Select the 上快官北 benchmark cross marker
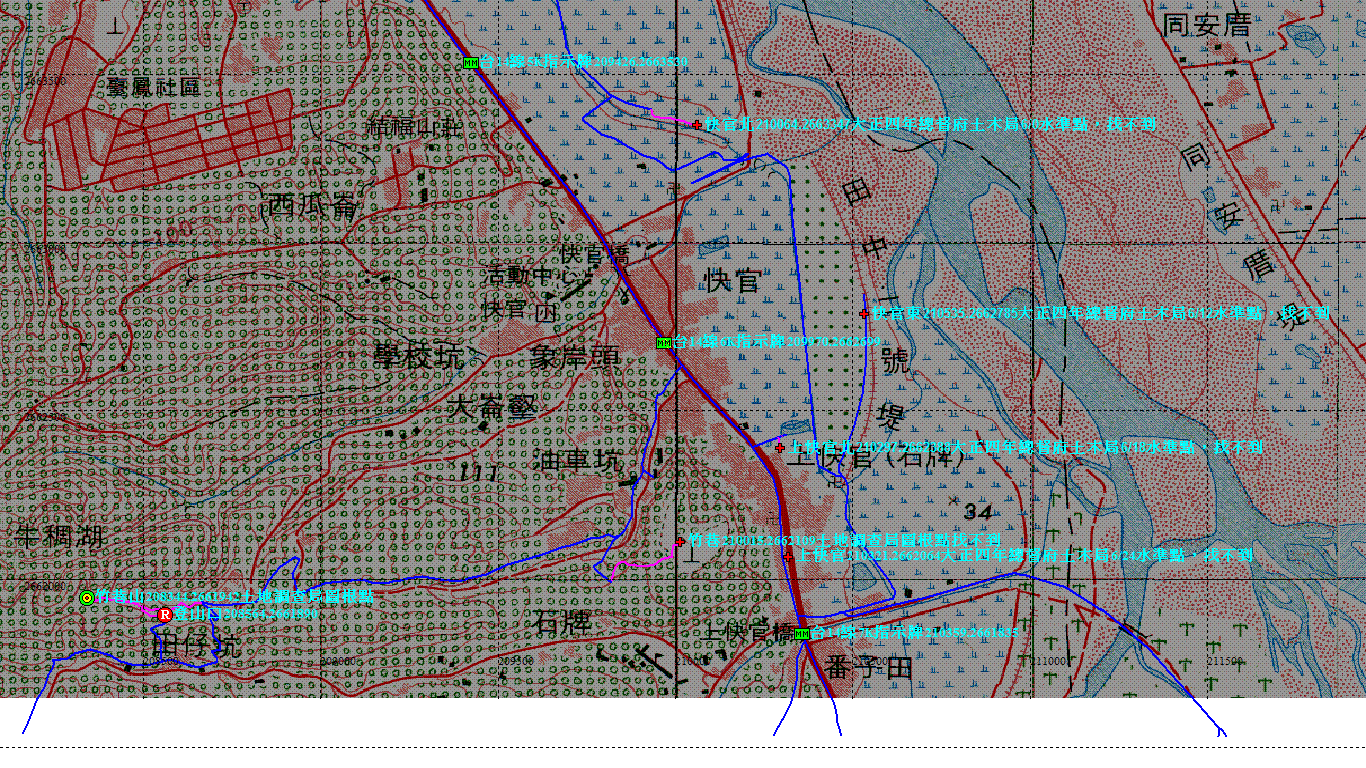The height and width of the screenshot is (768, 1366). 780,447
